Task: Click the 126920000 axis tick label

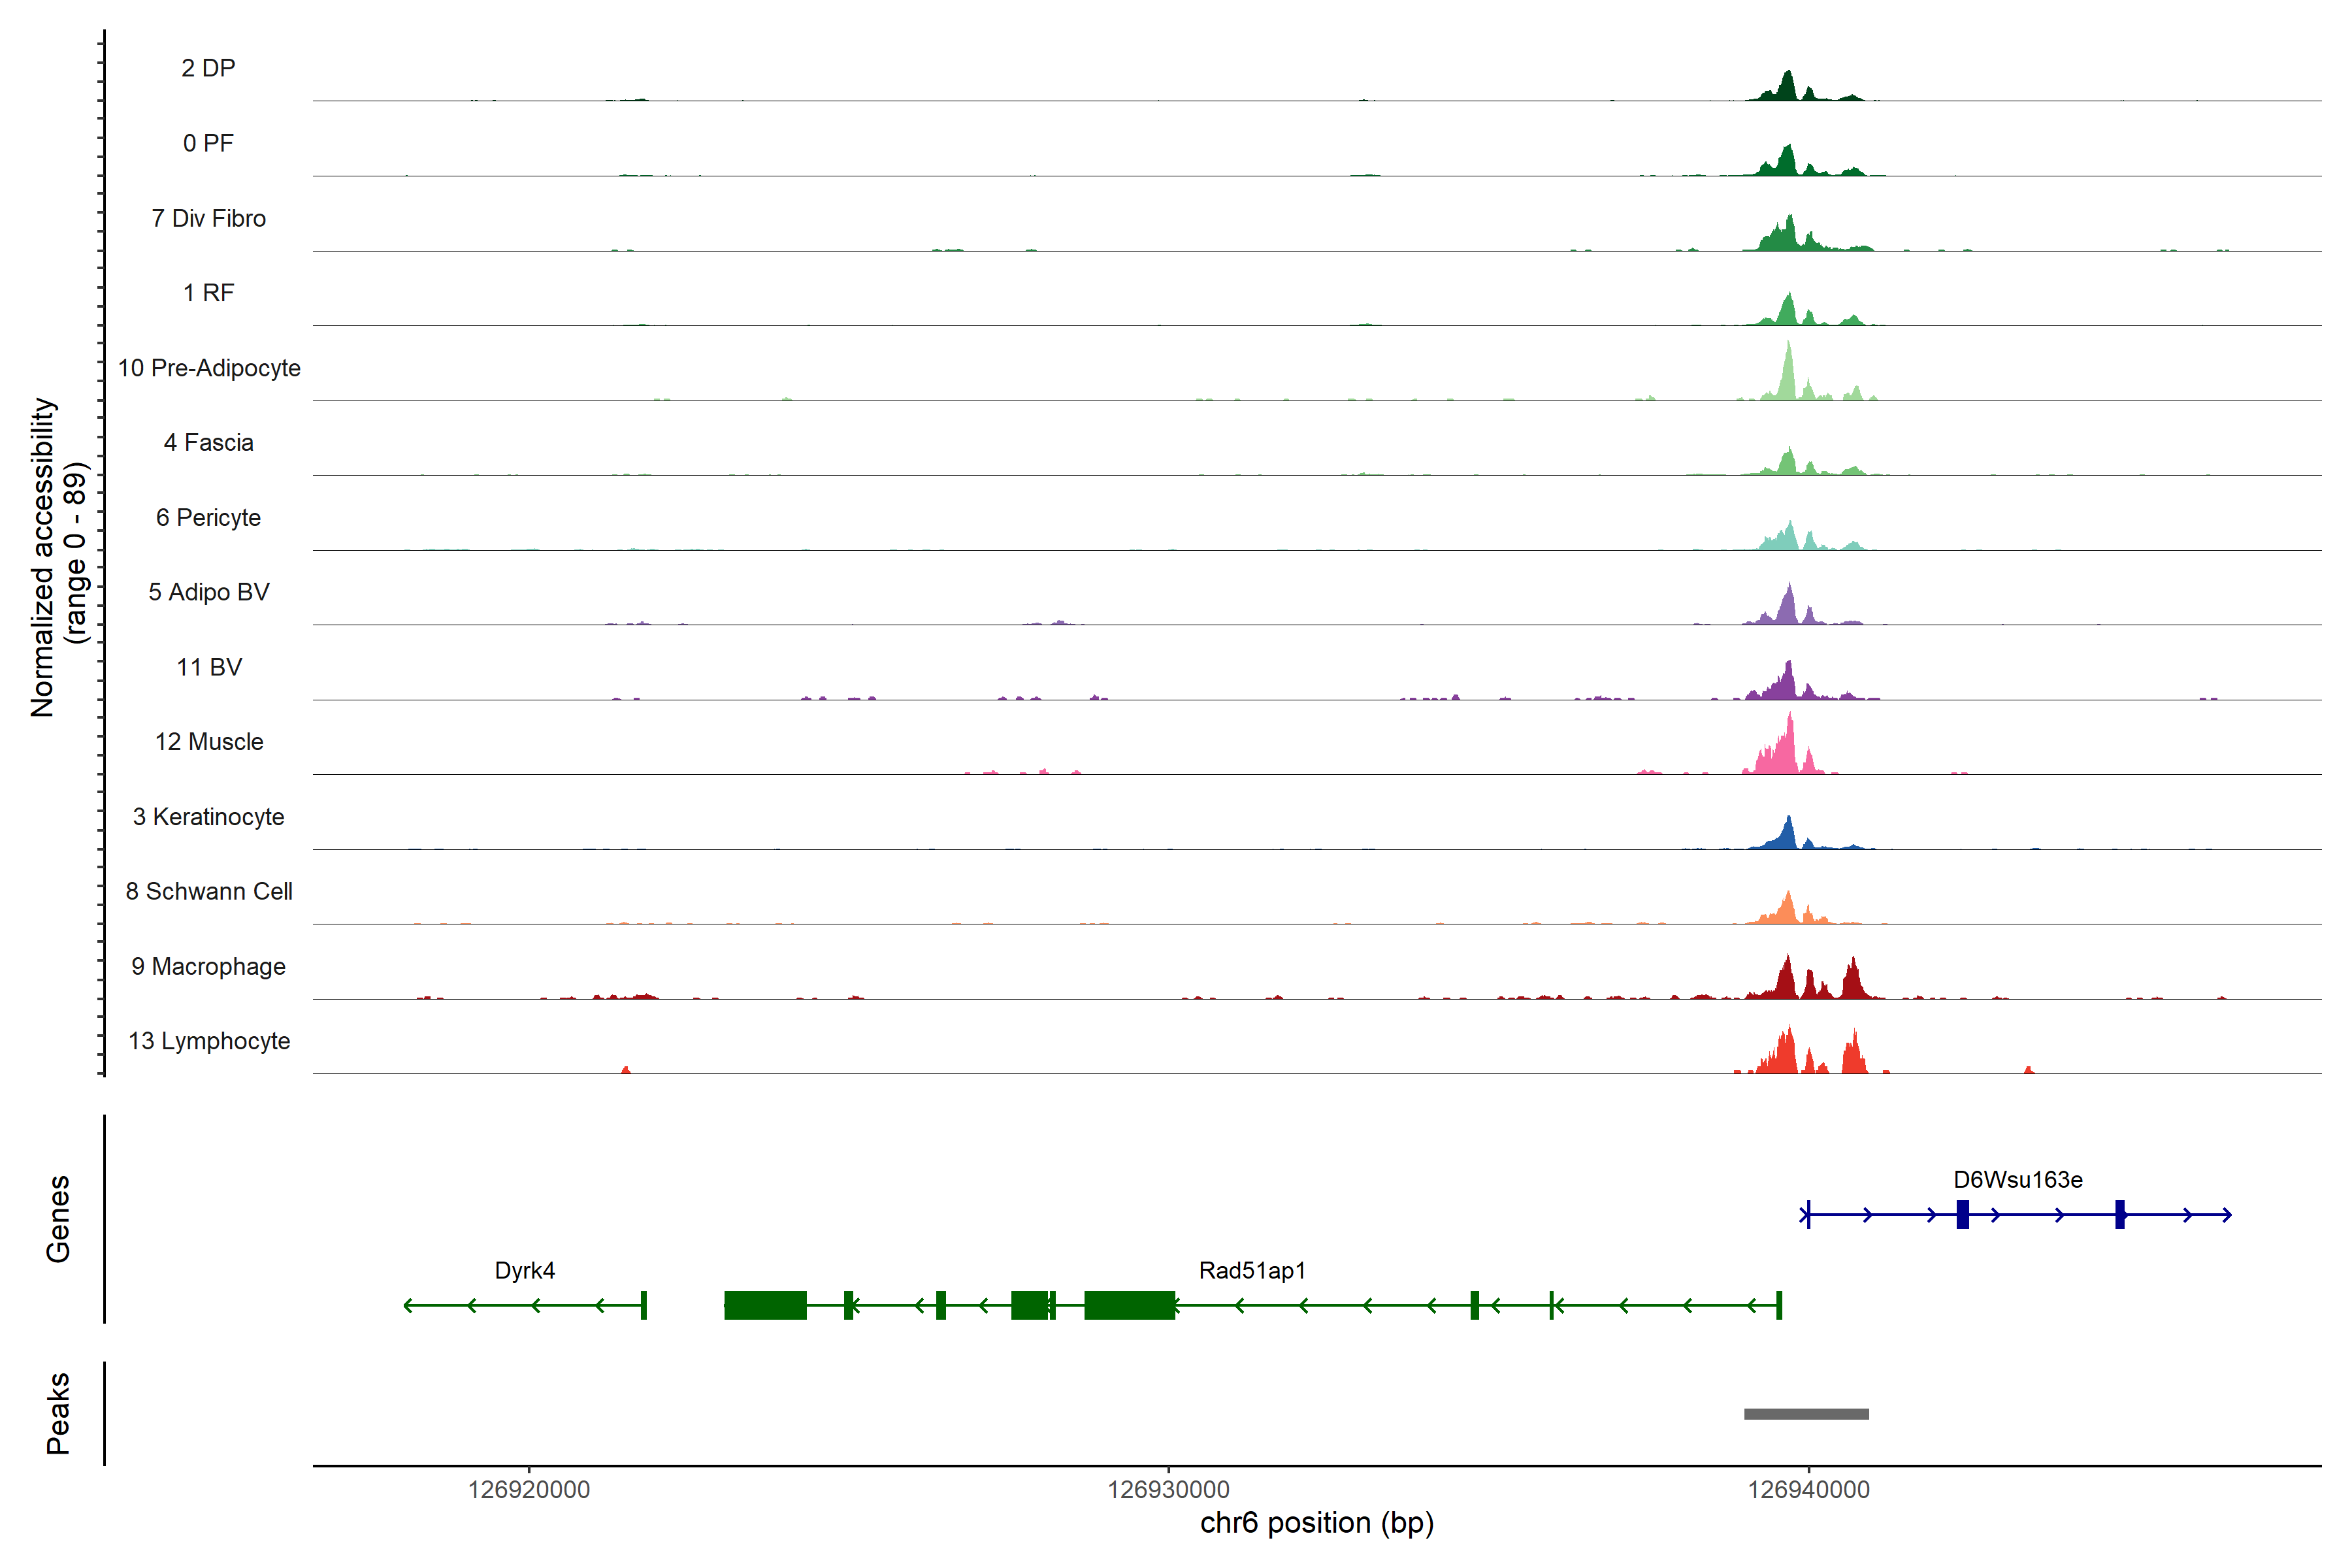Action: coord(529,1490)
